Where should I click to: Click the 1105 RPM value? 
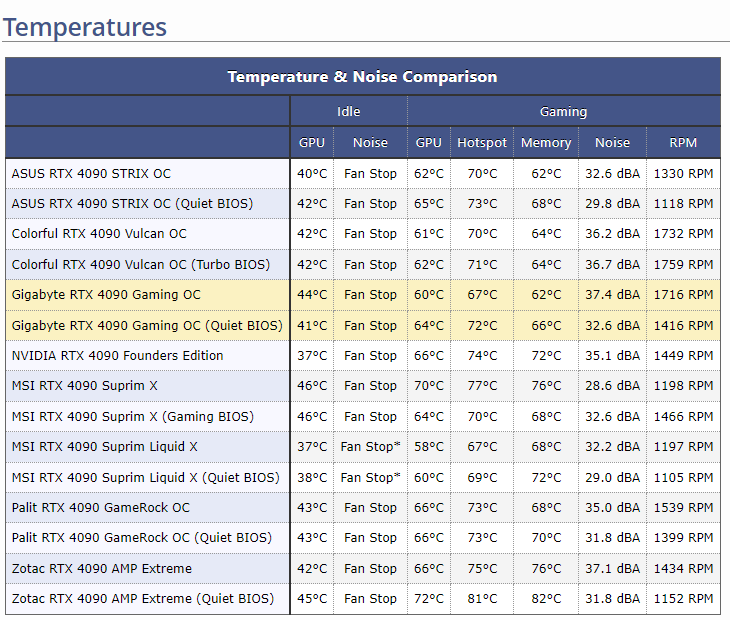683,477
